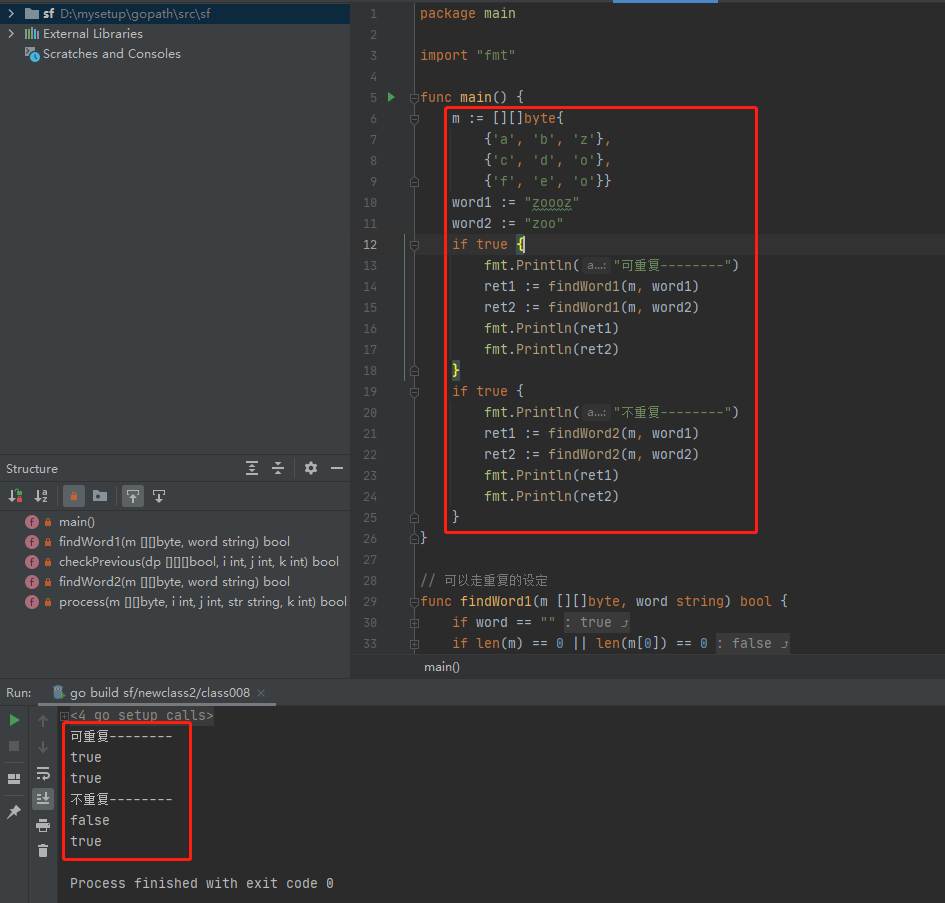
Task: Select checkPrevious in Structure list
Action: point(199,562)
